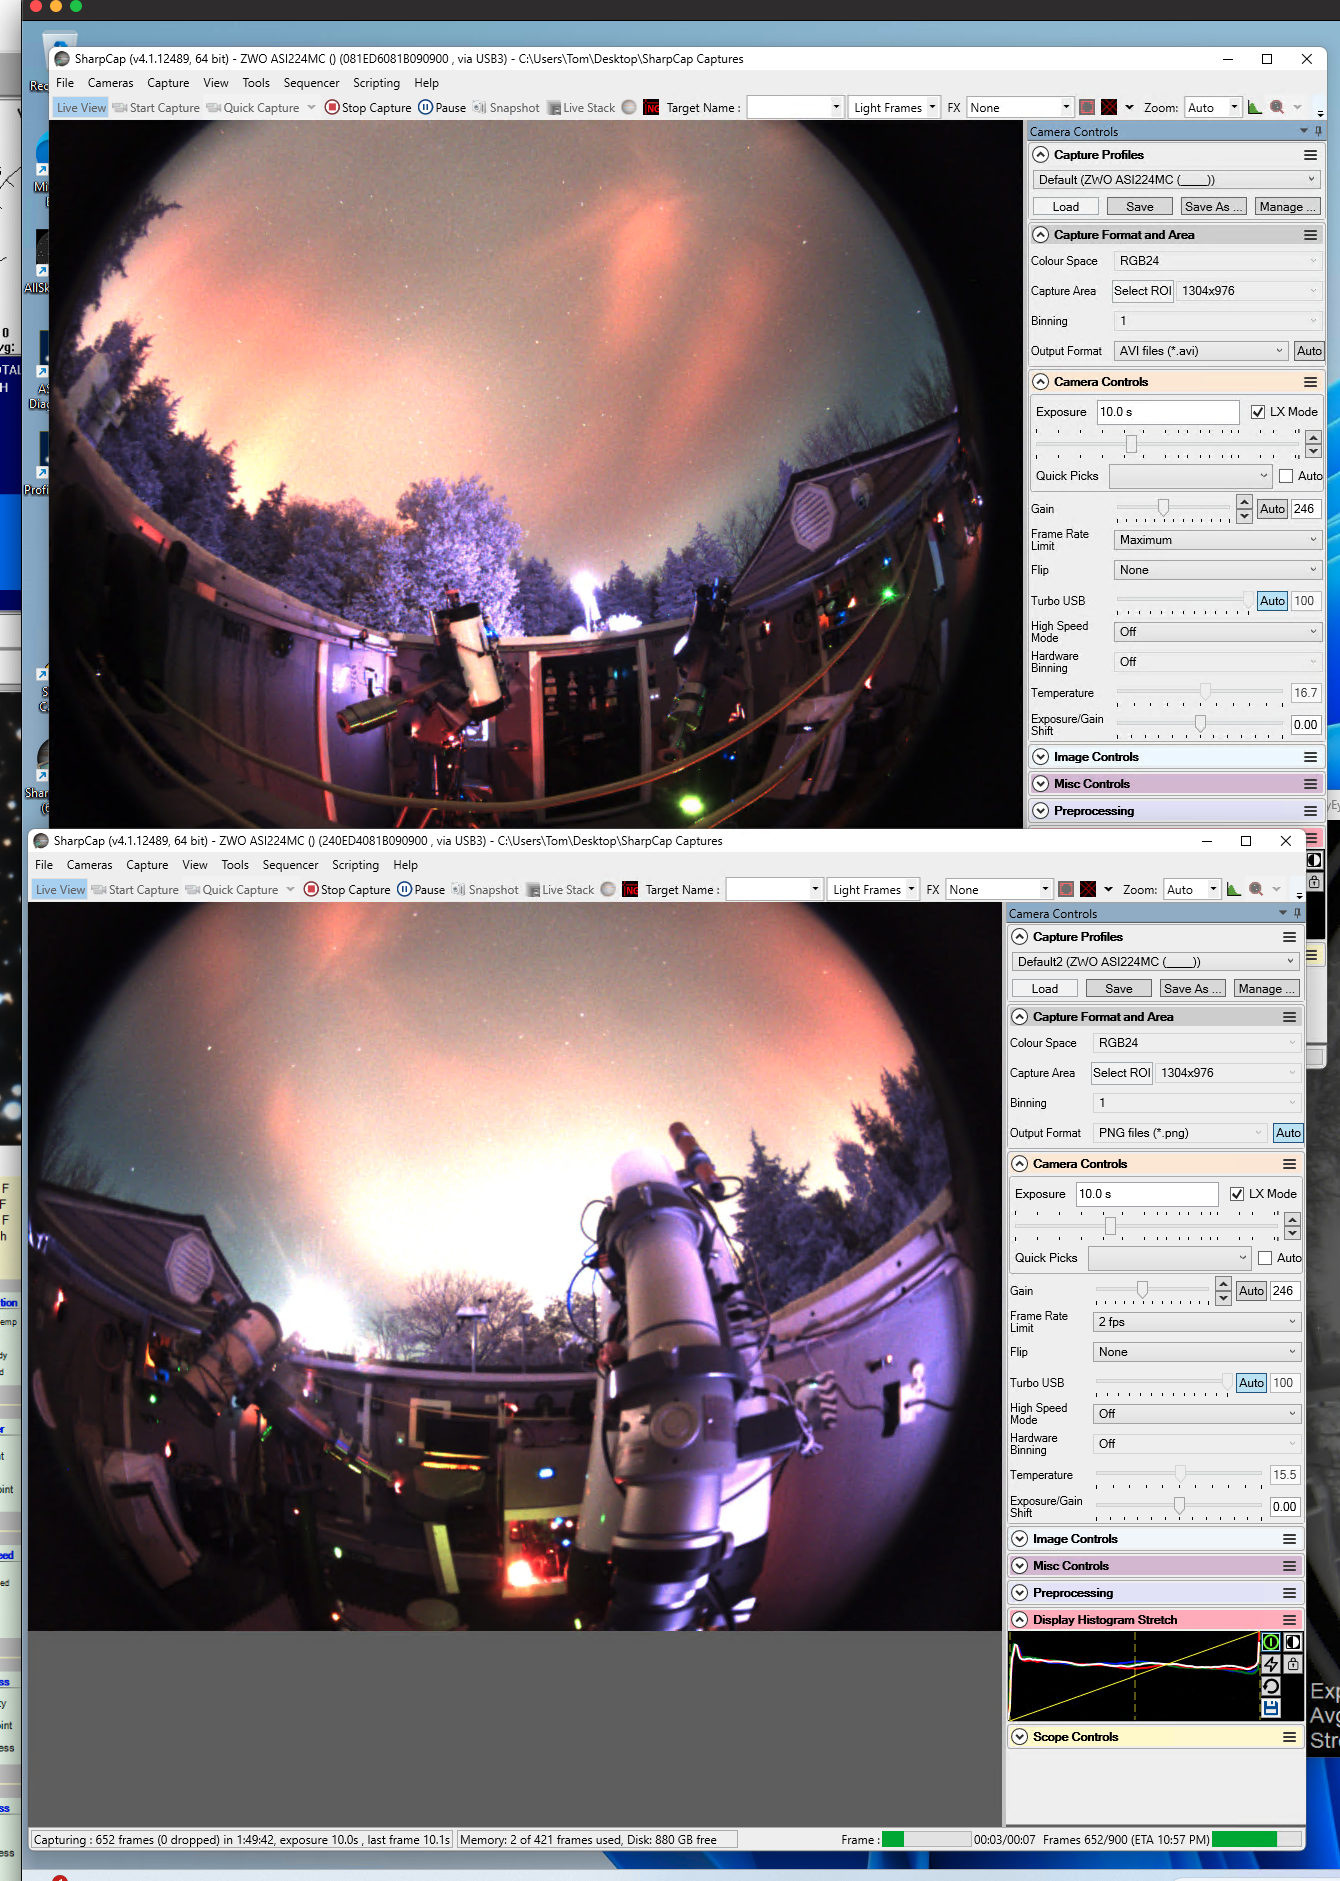Screen dimensions: 1340x1881
Task: Toggle Auto gain button in lower window
Action: pyautogui.click(x=1251, y=1291)
